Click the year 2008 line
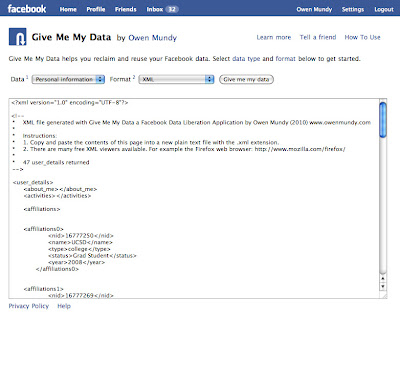This screenshot has width=400, height=382. click(x=76, y=262)
